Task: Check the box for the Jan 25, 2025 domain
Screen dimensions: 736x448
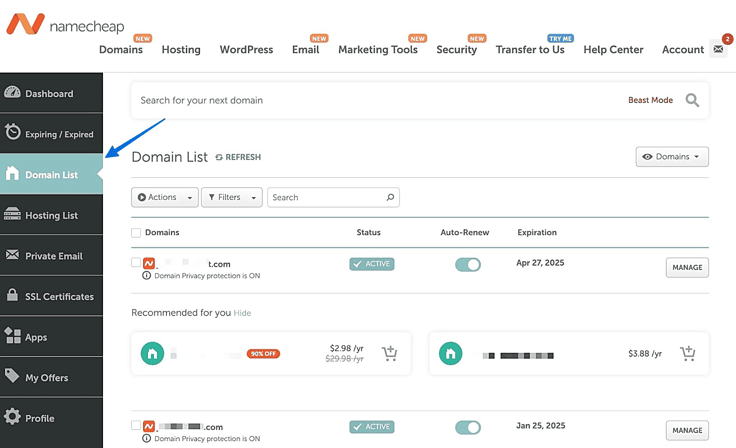Action: [136, 425]
